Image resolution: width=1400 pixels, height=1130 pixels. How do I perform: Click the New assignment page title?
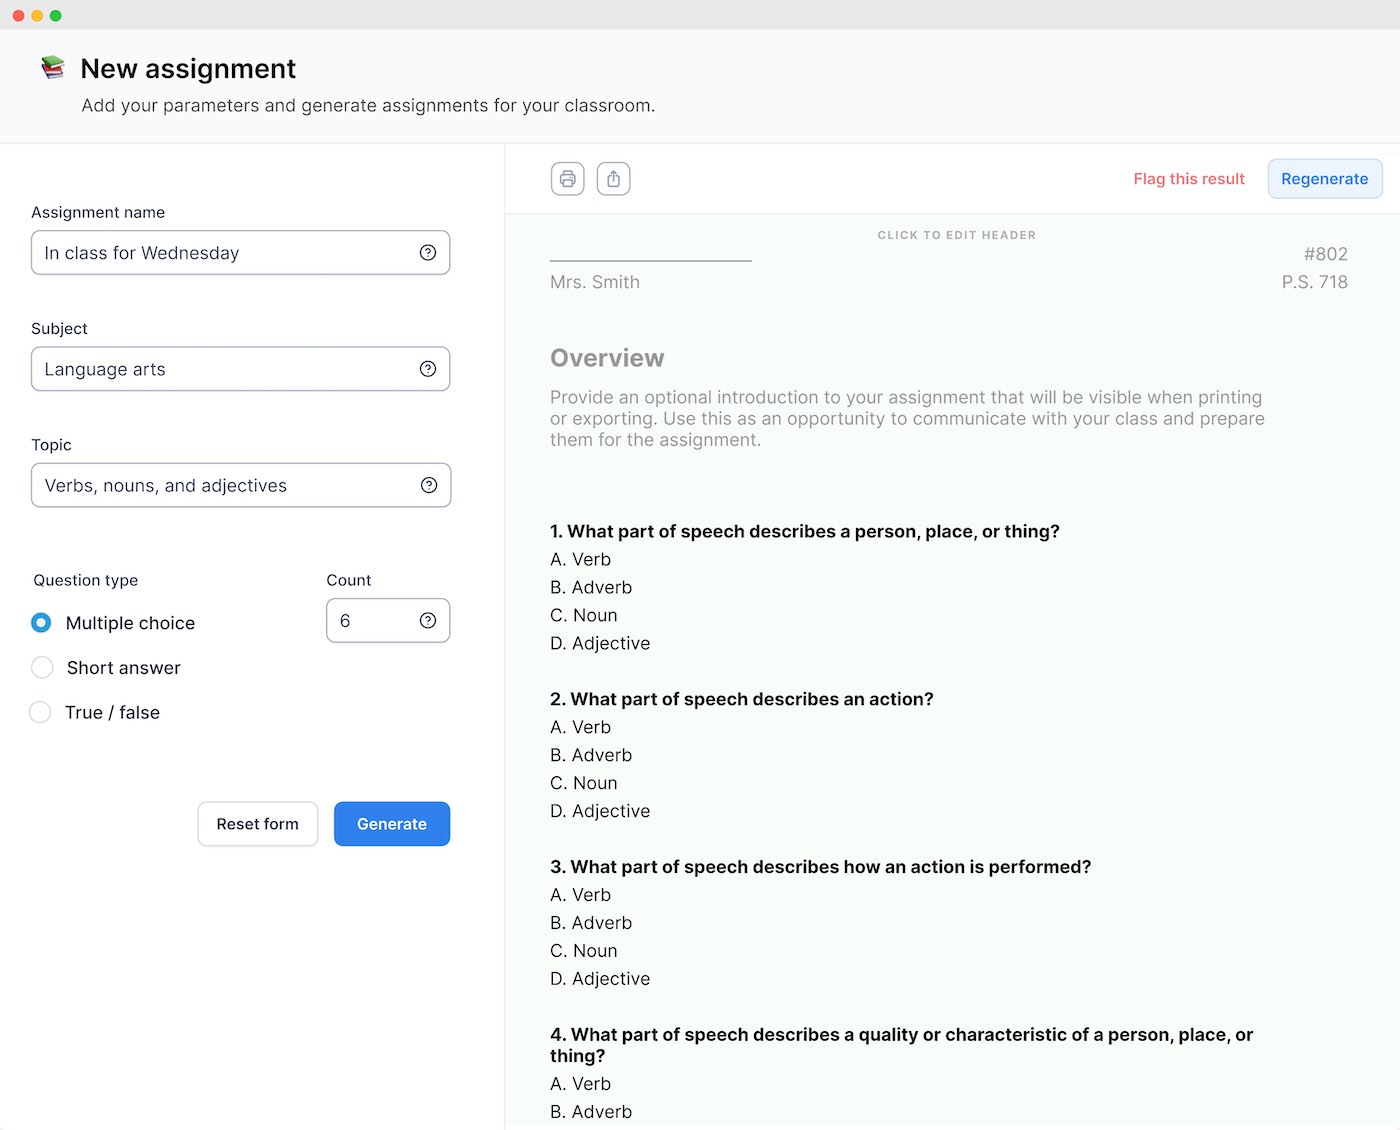pos(188,68)
